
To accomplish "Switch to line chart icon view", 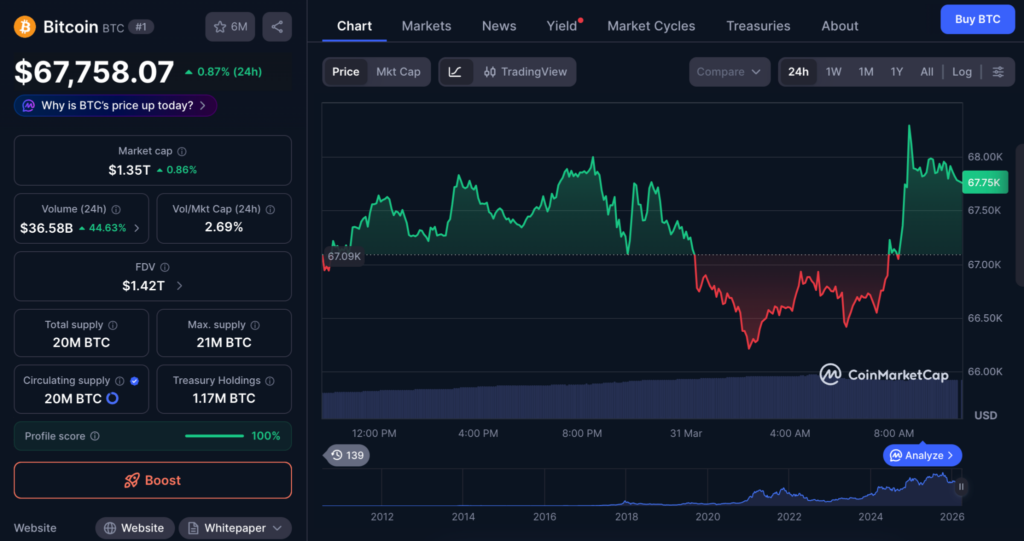I will 455,72.
